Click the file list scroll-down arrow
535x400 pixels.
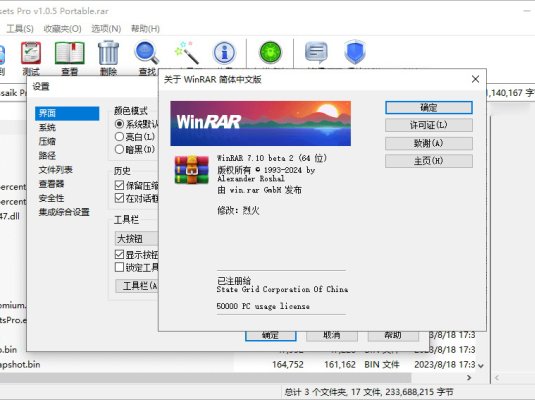click(481, 366)
